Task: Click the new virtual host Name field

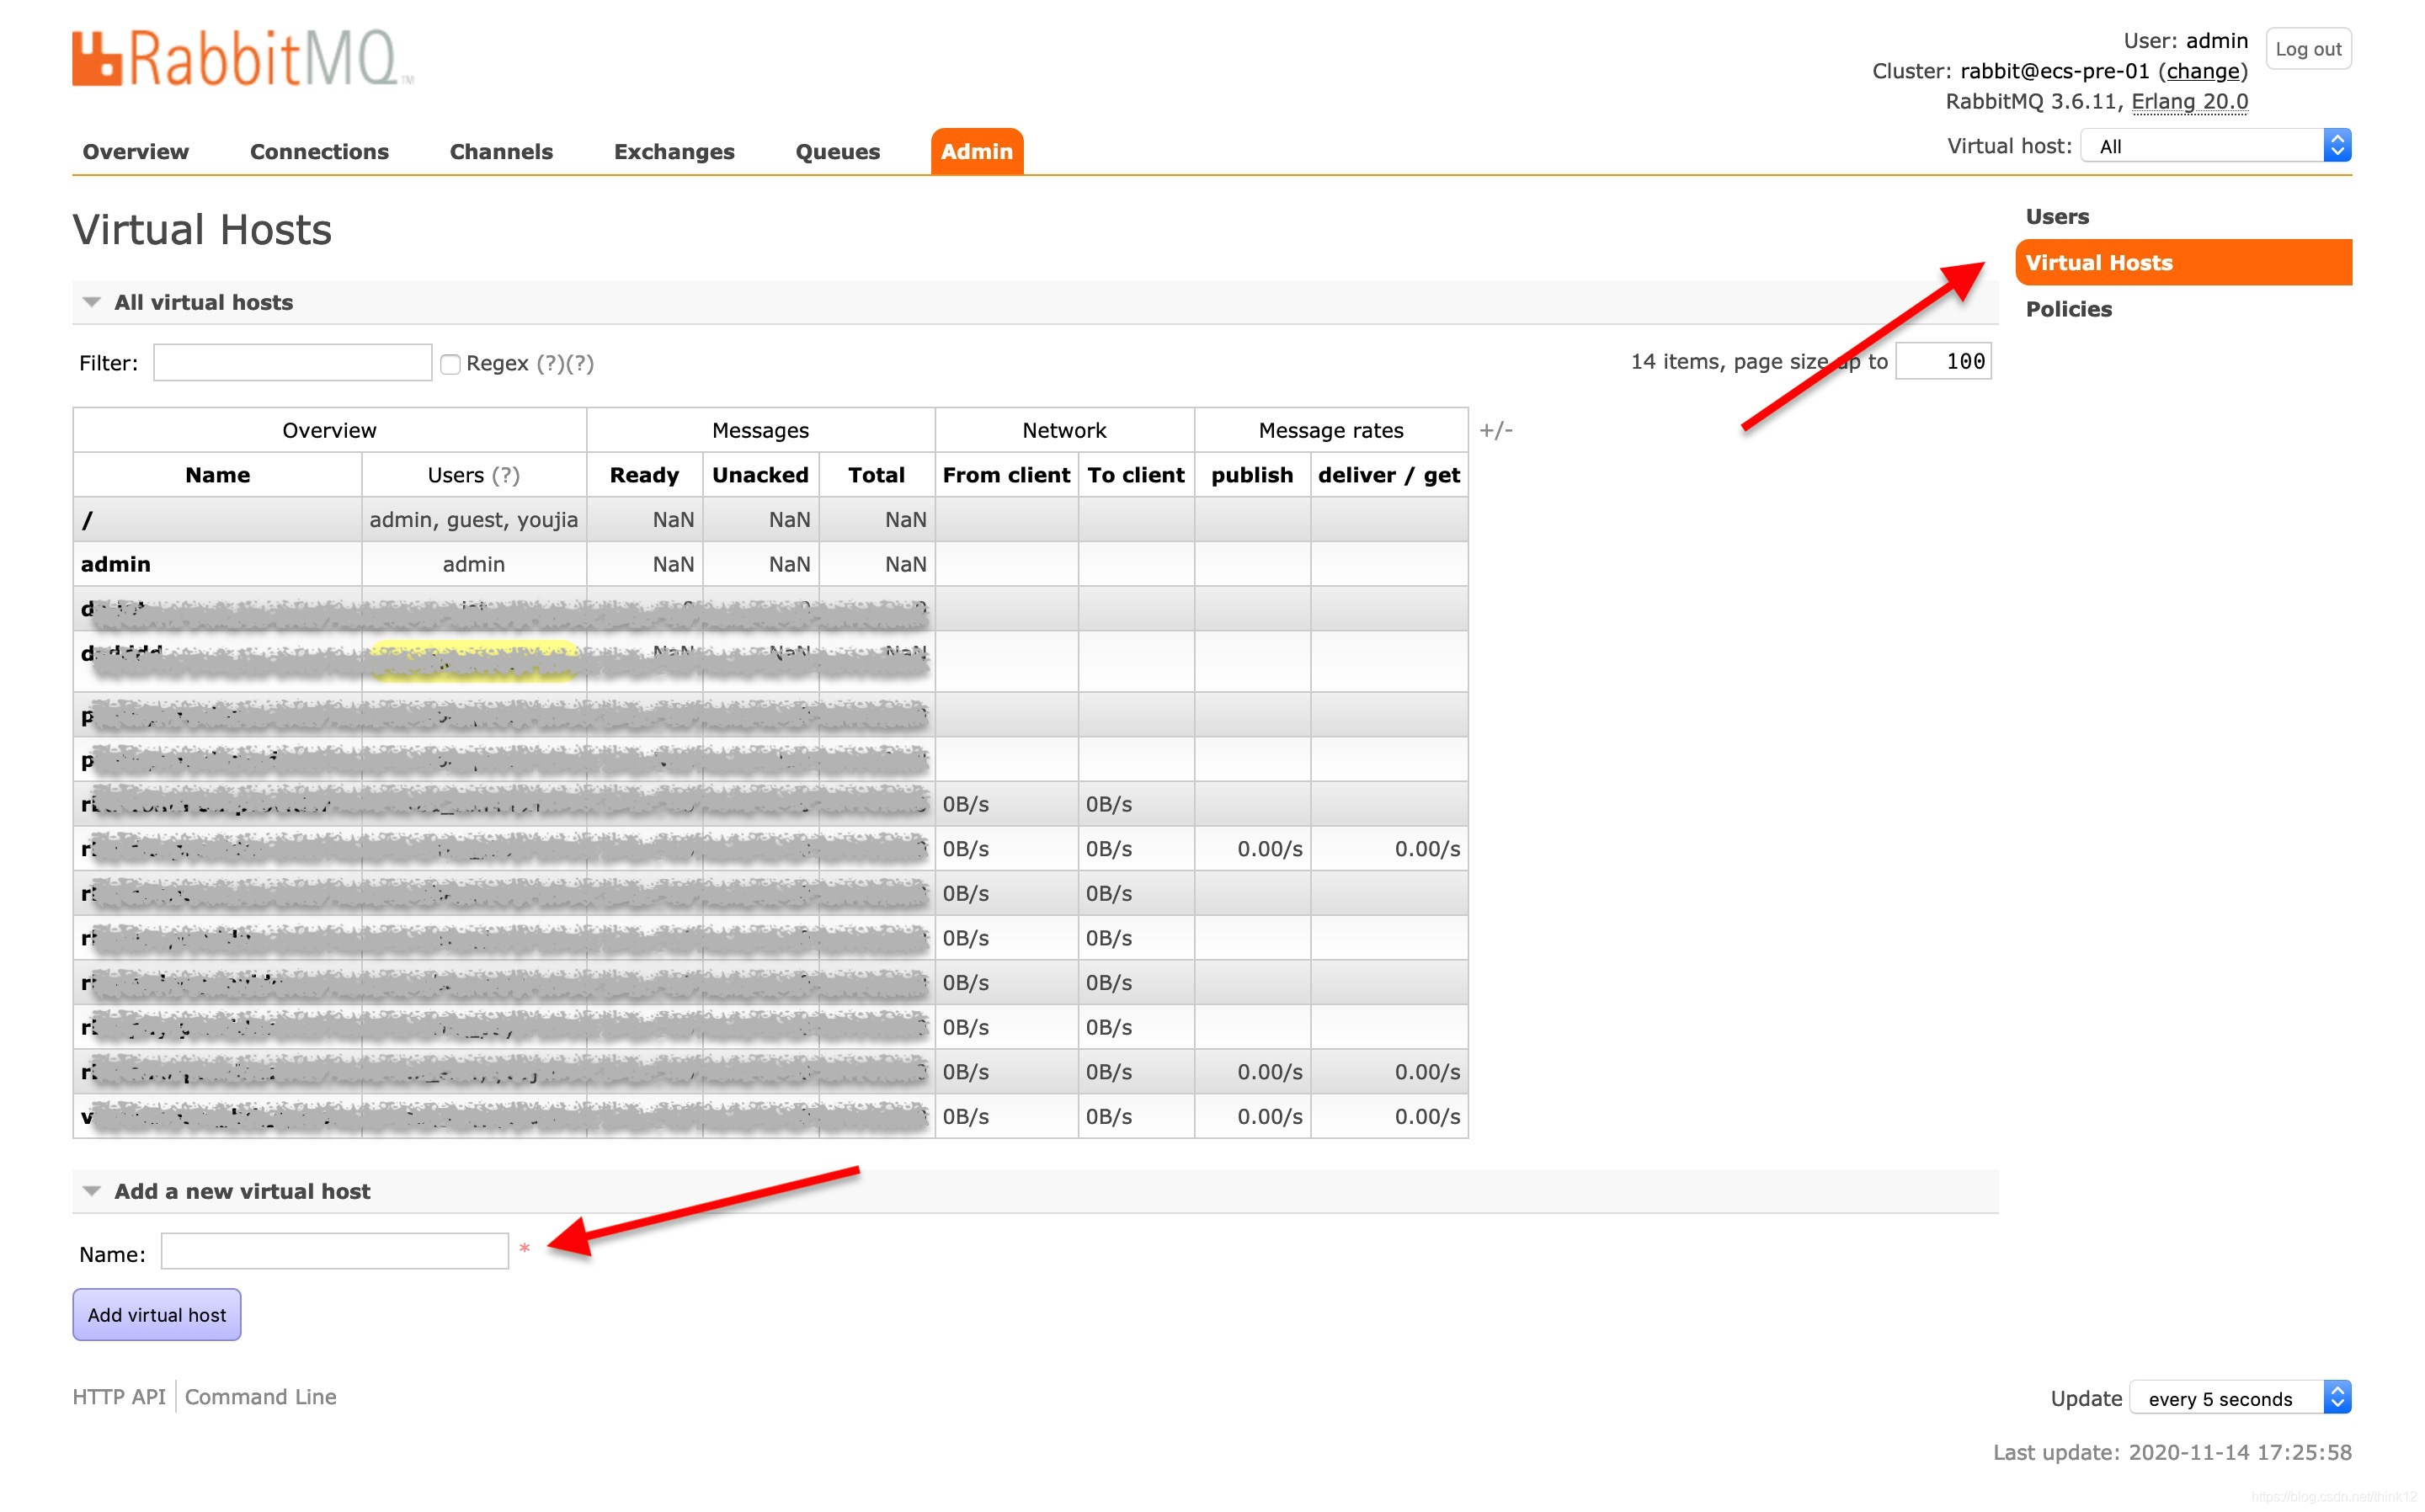Action: (x=334, y=1251)
